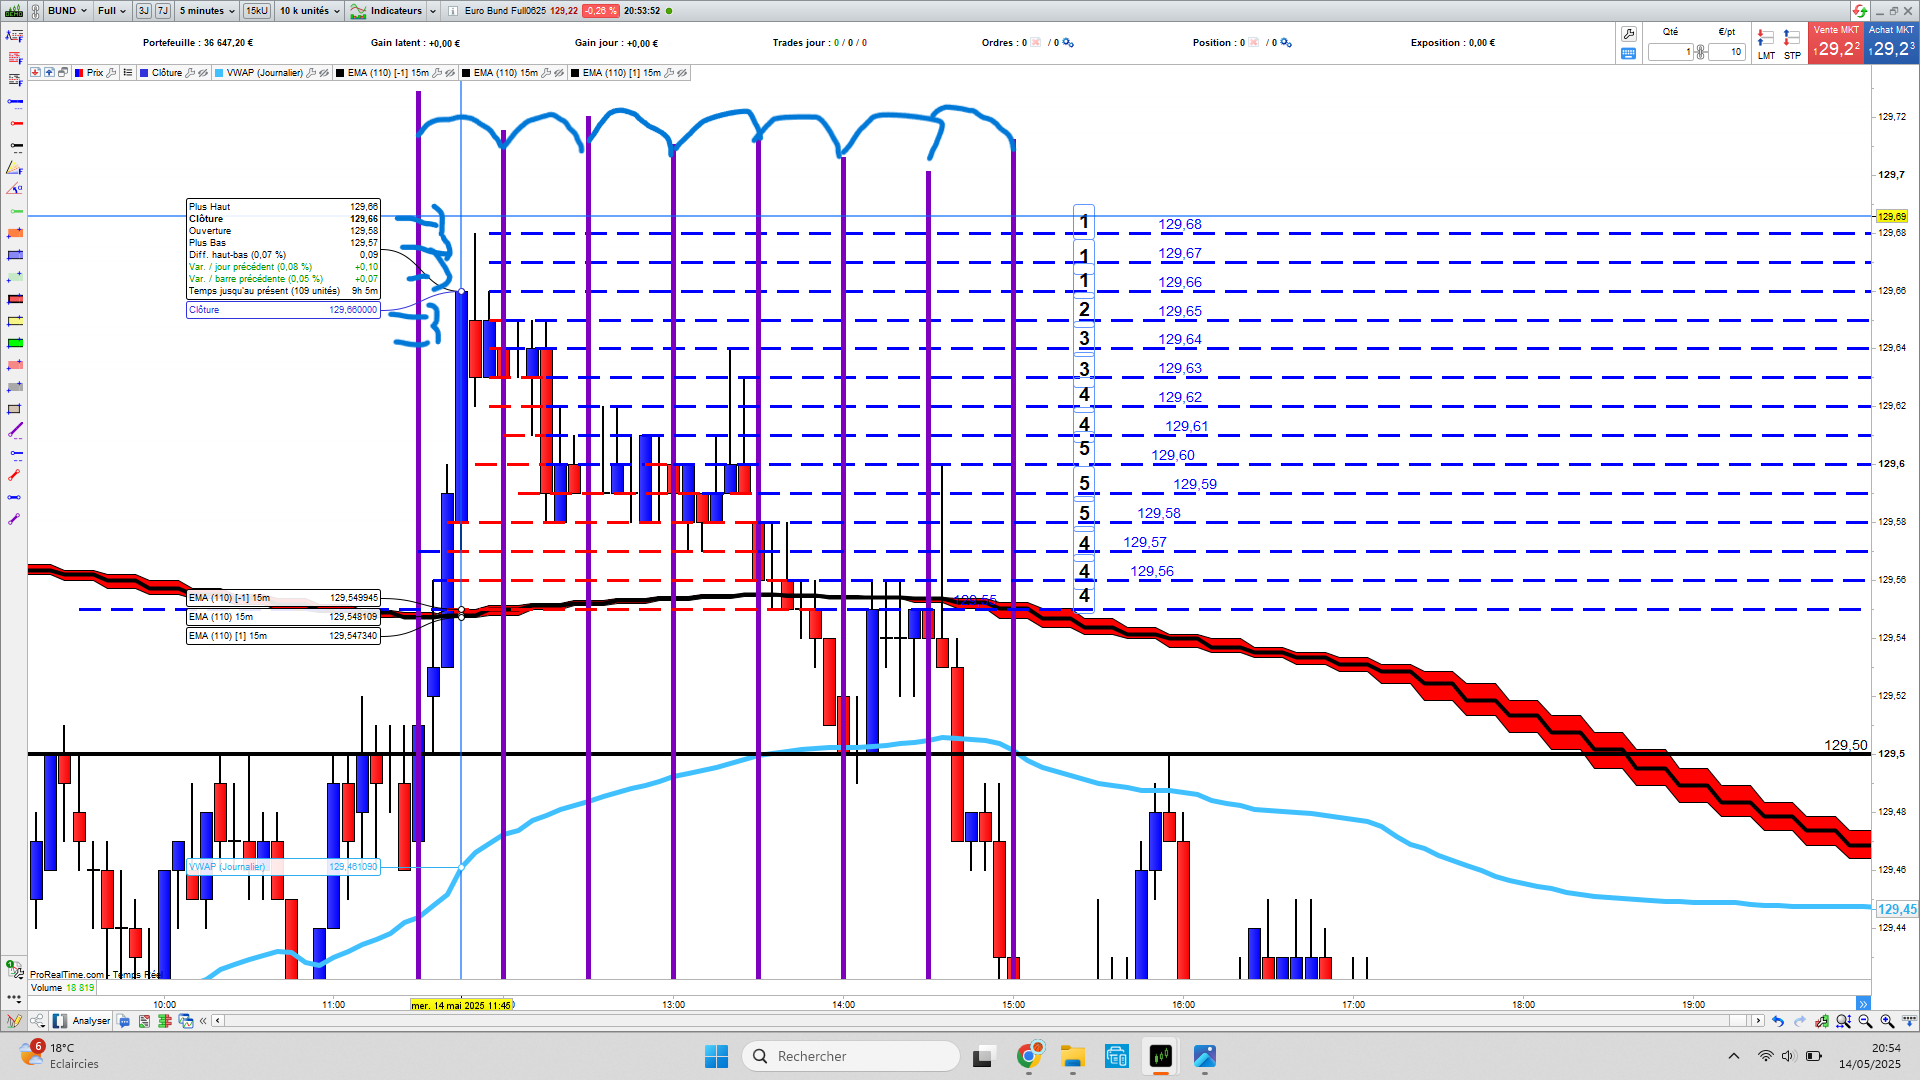Select the 3J quick timeframe button
This screenshot has height=1080, width=1920.
pos(143,11)
